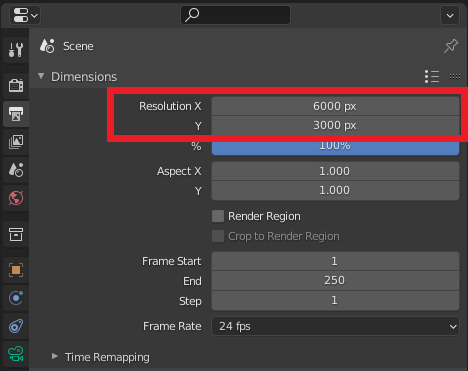The width and height of the screenshot is (468, 371).
Task: Collapse the Dimensions panel
Action: (41, 76)
